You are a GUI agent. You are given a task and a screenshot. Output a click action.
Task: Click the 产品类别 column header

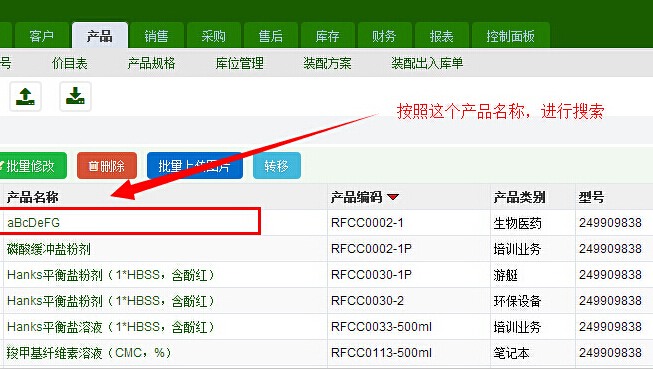click(x=519, y=197)
